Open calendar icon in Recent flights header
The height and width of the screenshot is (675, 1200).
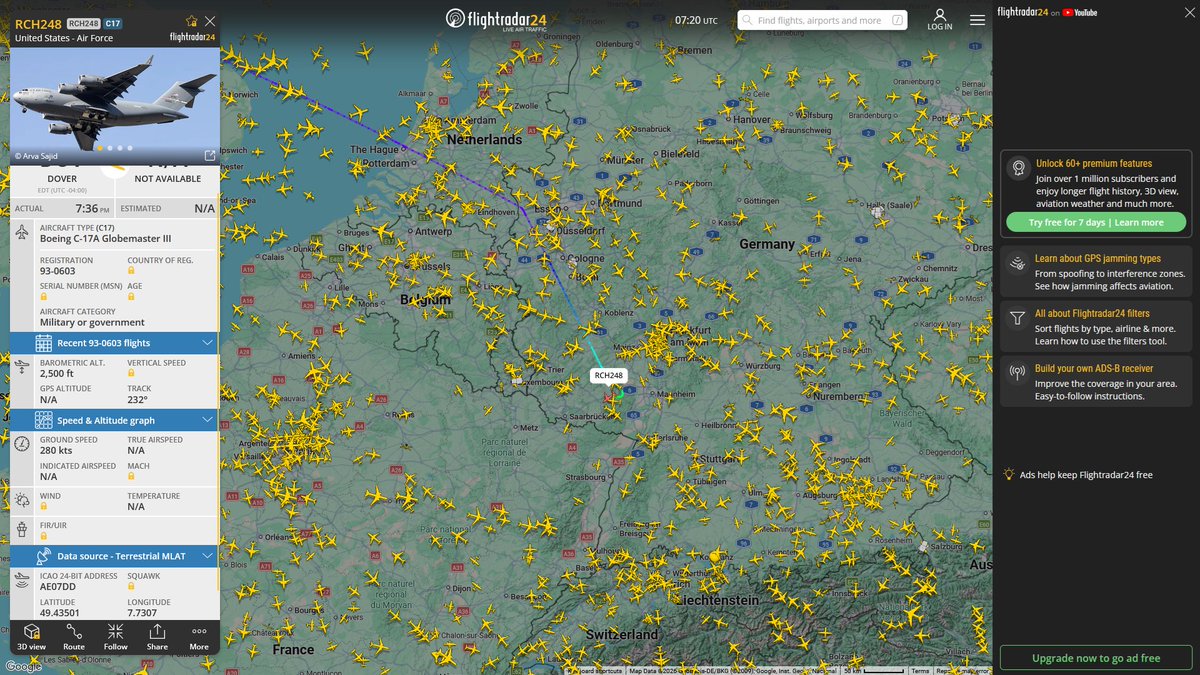44,343
